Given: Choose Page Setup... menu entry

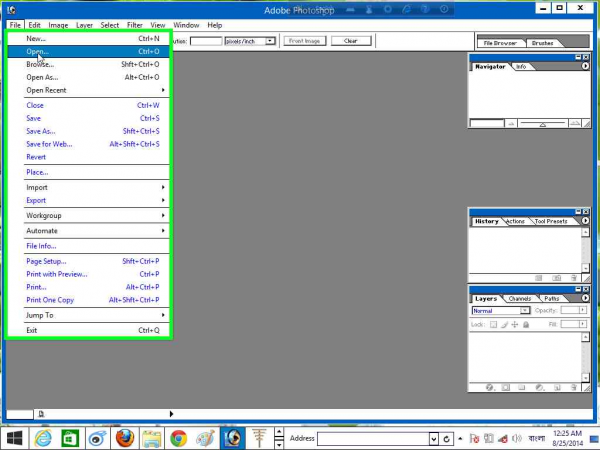Looking at the screenshot, I should coord(88,261).
